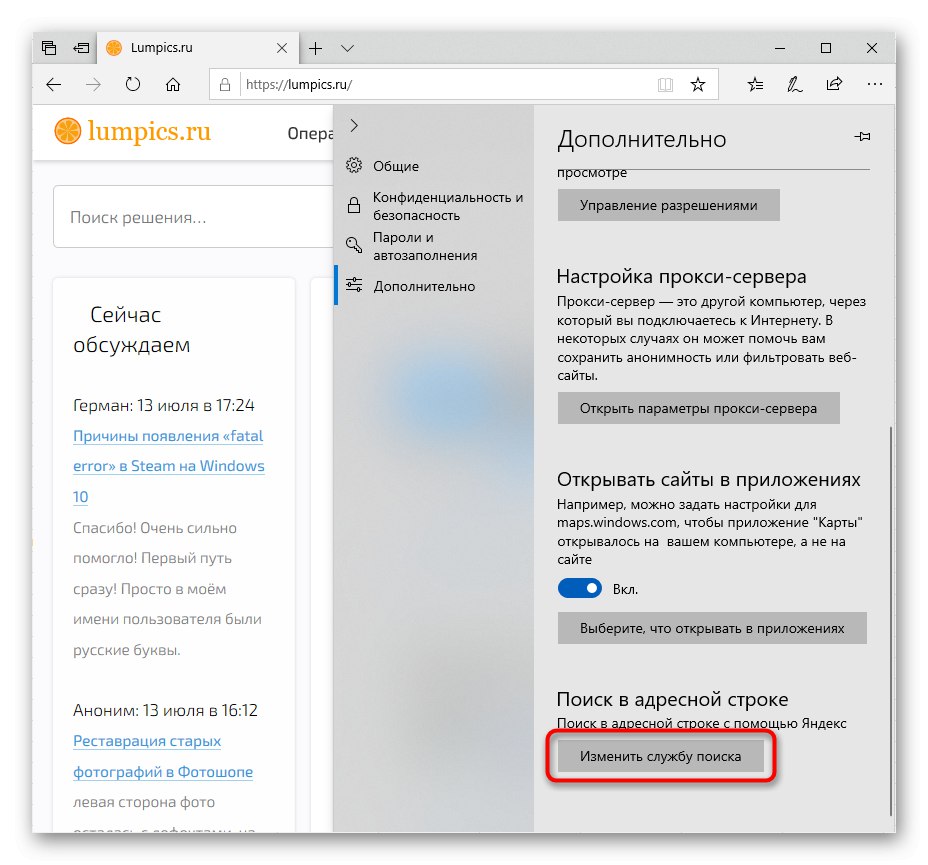Open Пароли и автозаполнение section
Screen dimensions: 928x865
[x=425, y=246]
